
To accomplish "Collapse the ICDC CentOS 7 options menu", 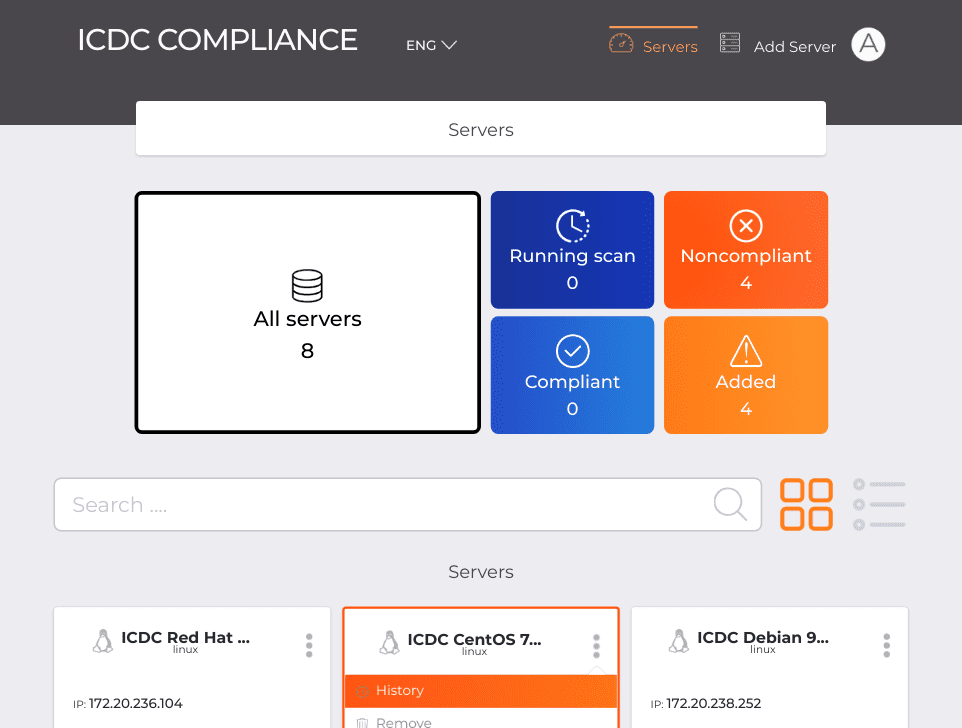I will pos(596,646).
